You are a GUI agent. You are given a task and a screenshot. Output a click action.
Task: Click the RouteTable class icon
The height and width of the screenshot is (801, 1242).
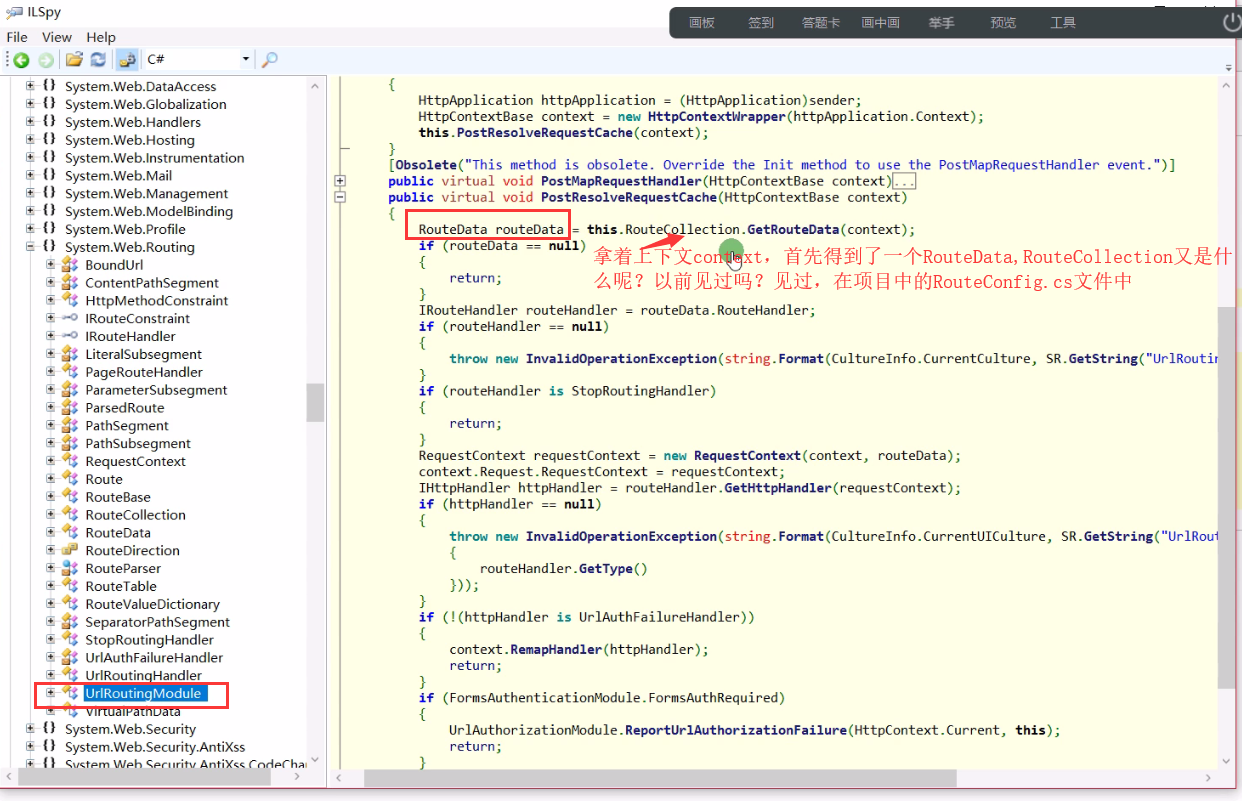pyautogui.click(x=70, y=586)
